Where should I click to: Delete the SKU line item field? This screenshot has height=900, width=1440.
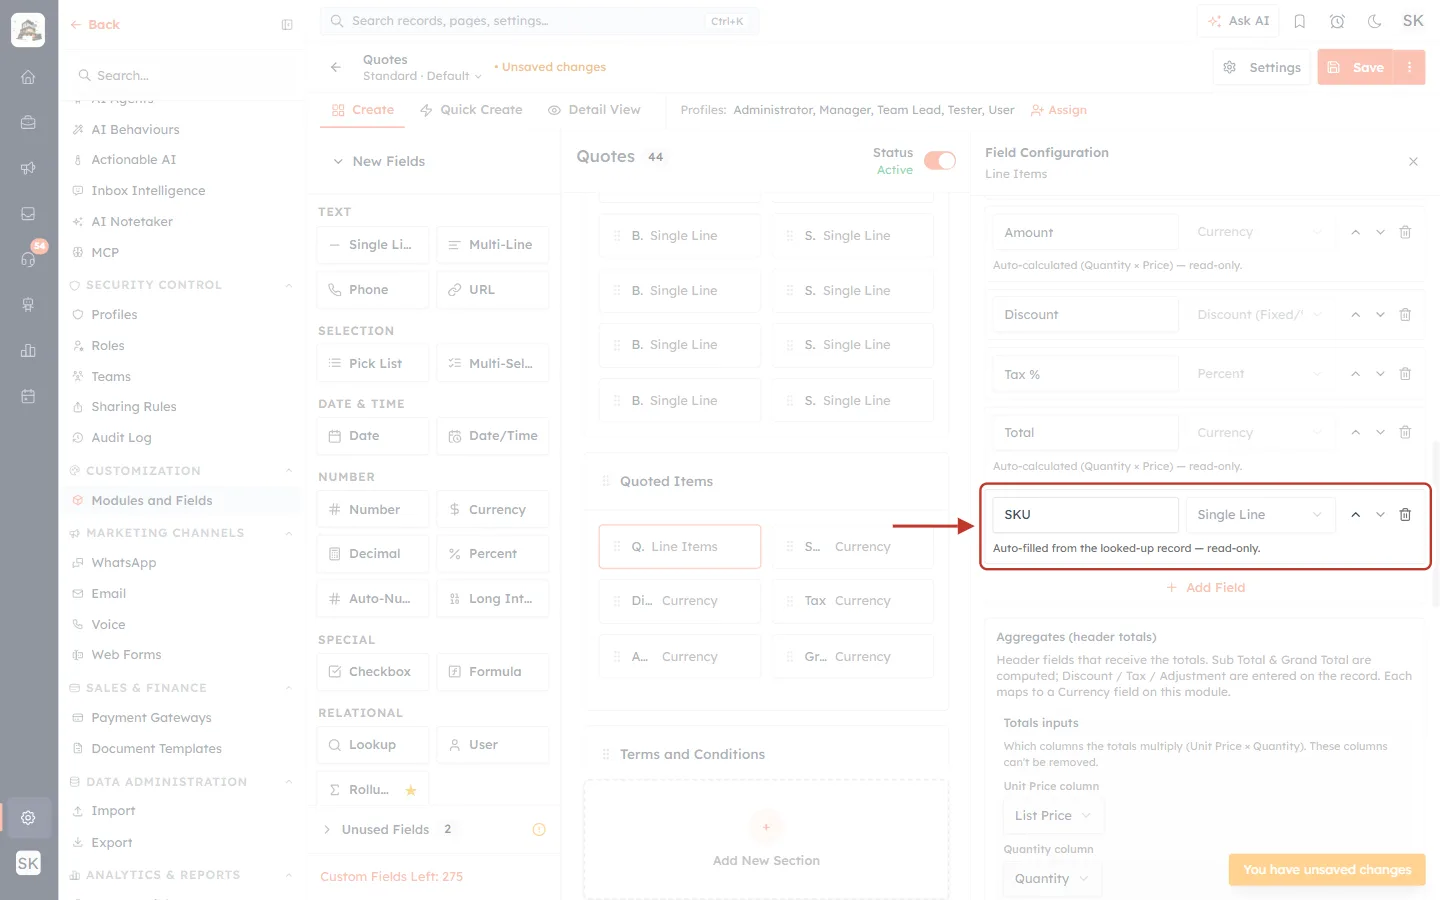(x=1405, y=515)
